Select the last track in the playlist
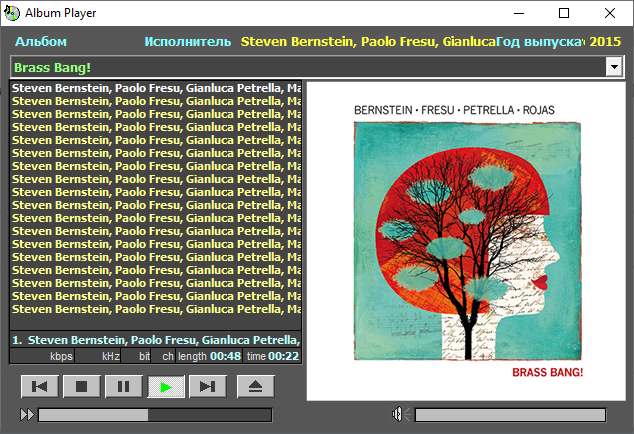The width and height of the screenshot is (634, 434). [156, 309]
